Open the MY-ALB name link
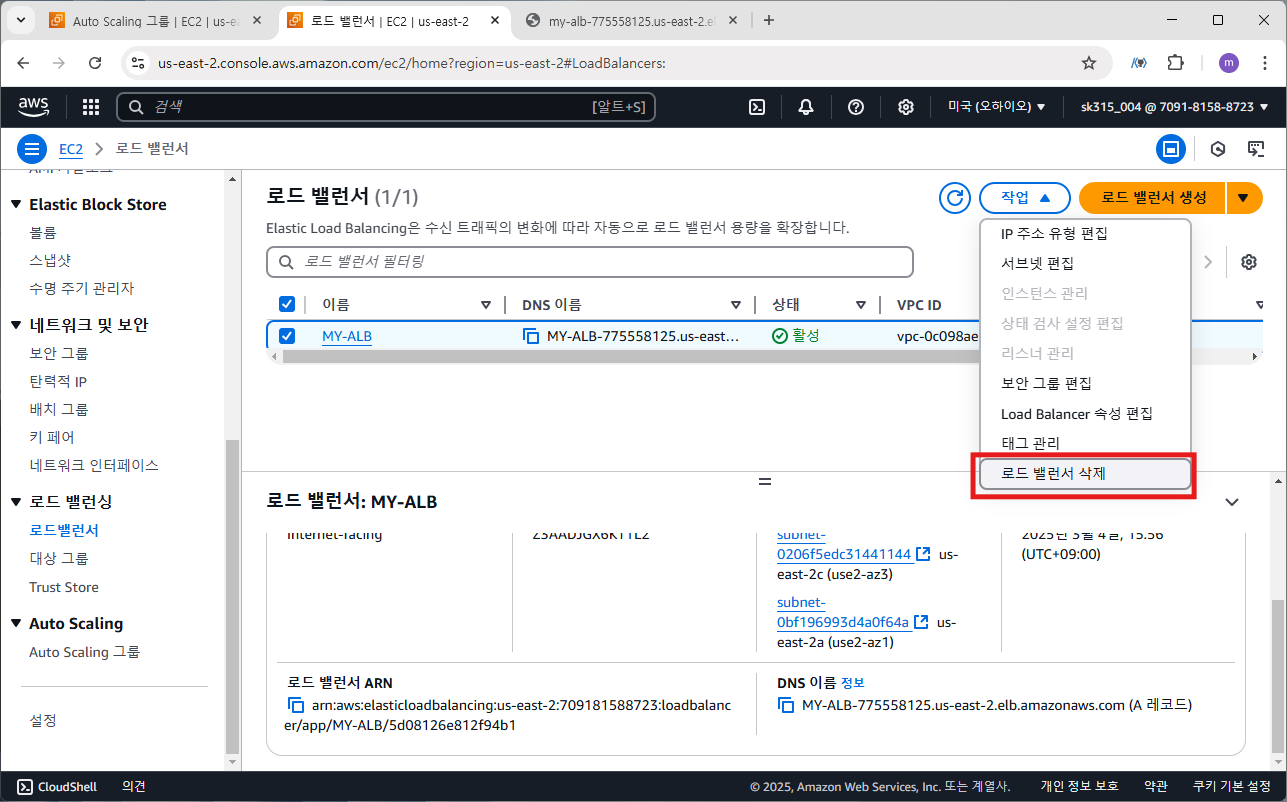This screenshot has height=802, width=1287. (x=347, y=336)
